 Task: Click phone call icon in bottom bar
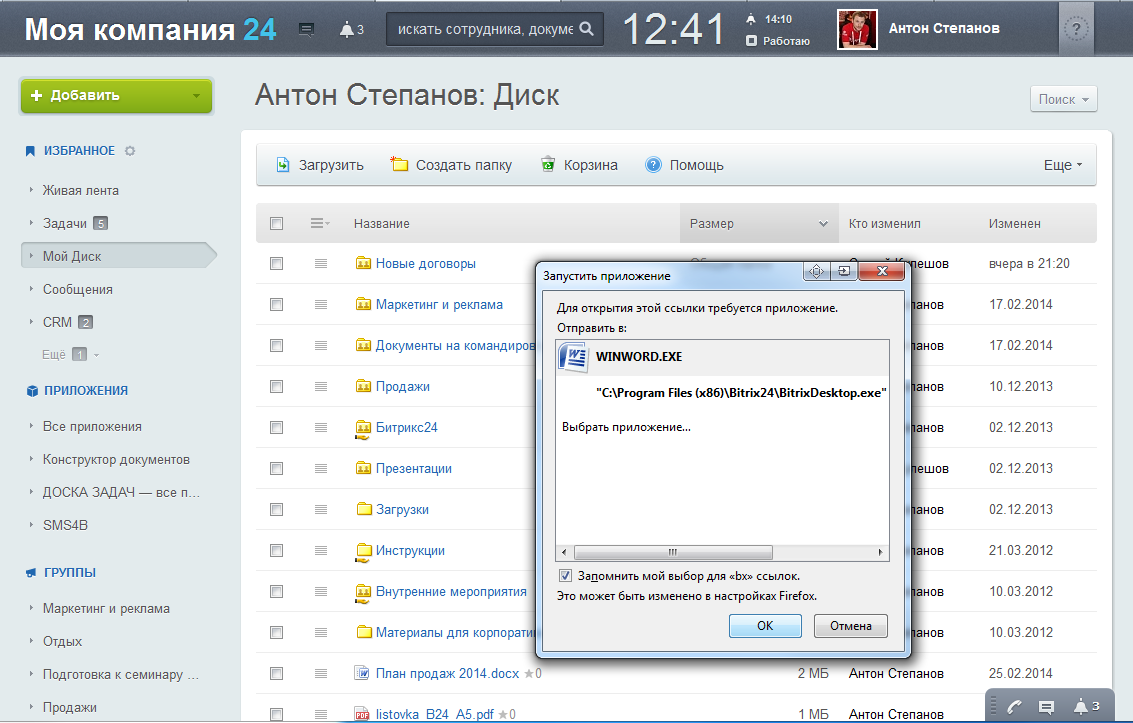point(1014,706)
